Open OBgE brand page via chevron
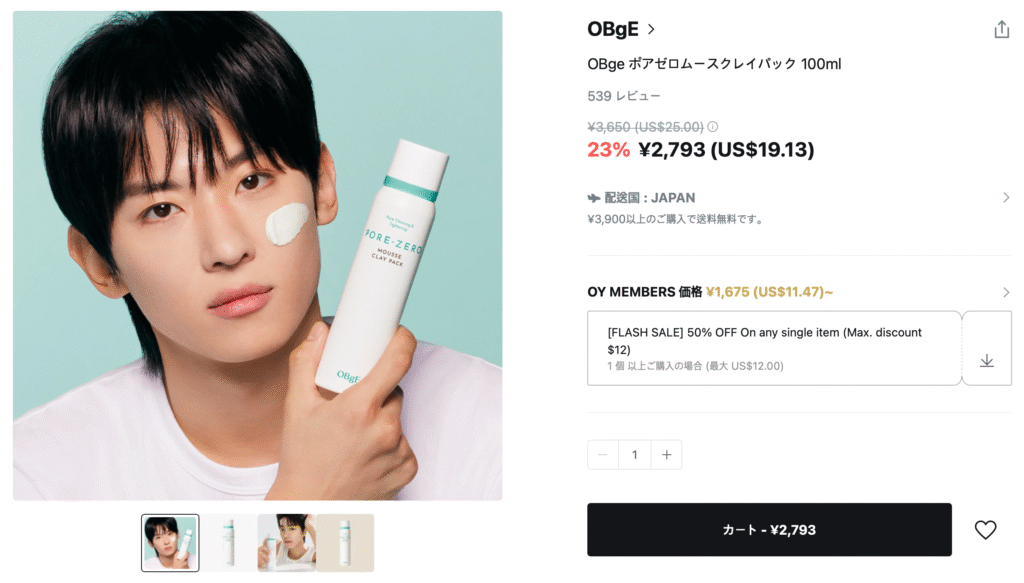 click(x=651, y=29)
